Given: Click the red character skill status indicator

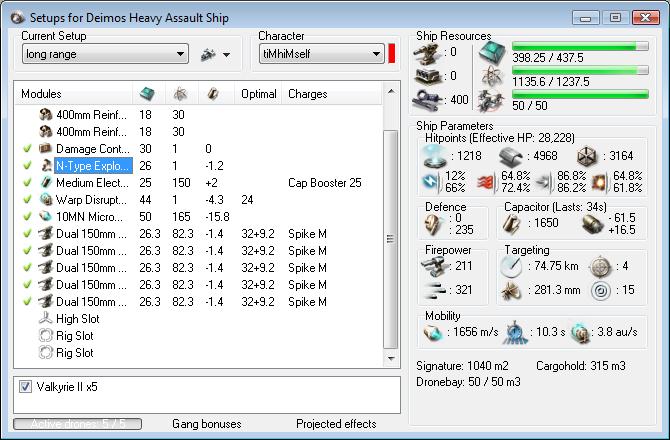Looking at the screenshot, I should tap(391, 54).
